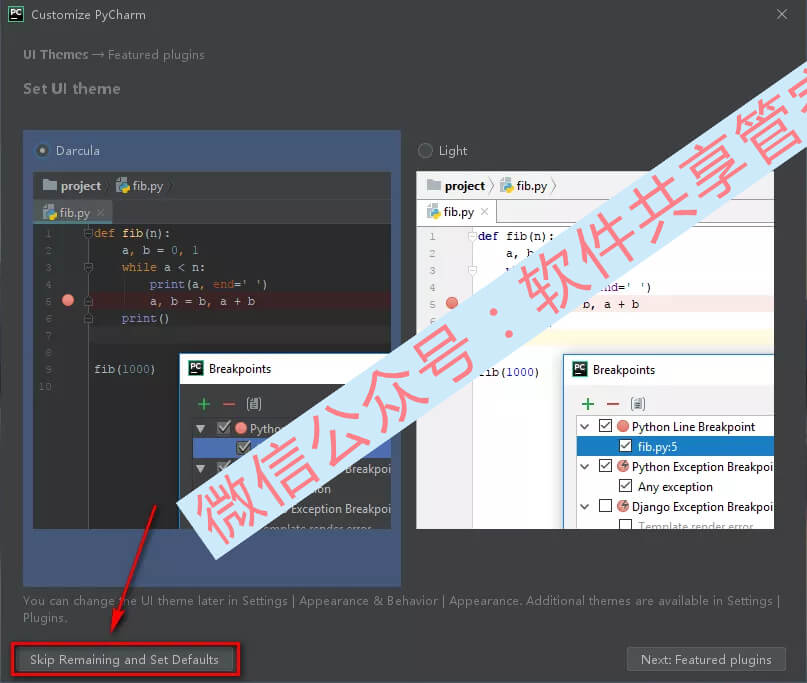Toggle Python Line Breakpoint checkbox in Light preview
This screenshot has height=683, width=807.
(605, 426)
